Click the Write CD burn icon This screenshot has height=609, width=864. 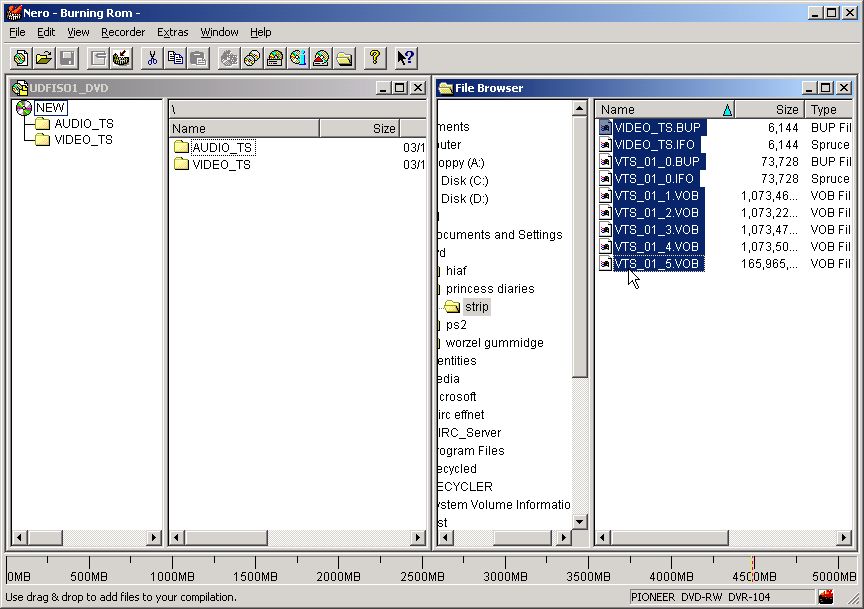click(121, 58)
